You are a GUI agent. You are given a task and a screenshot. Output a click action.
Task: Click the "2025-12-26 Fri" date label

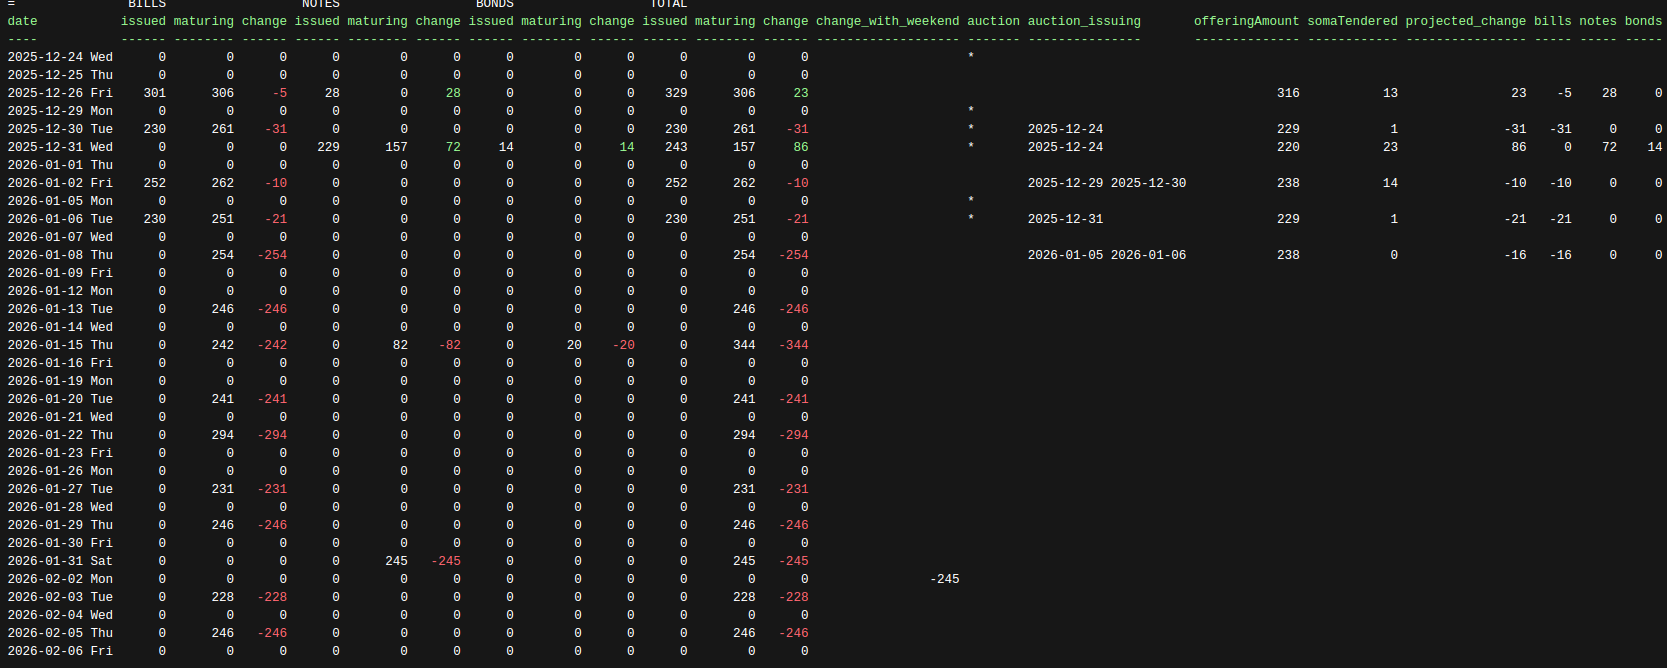(60, 93)
